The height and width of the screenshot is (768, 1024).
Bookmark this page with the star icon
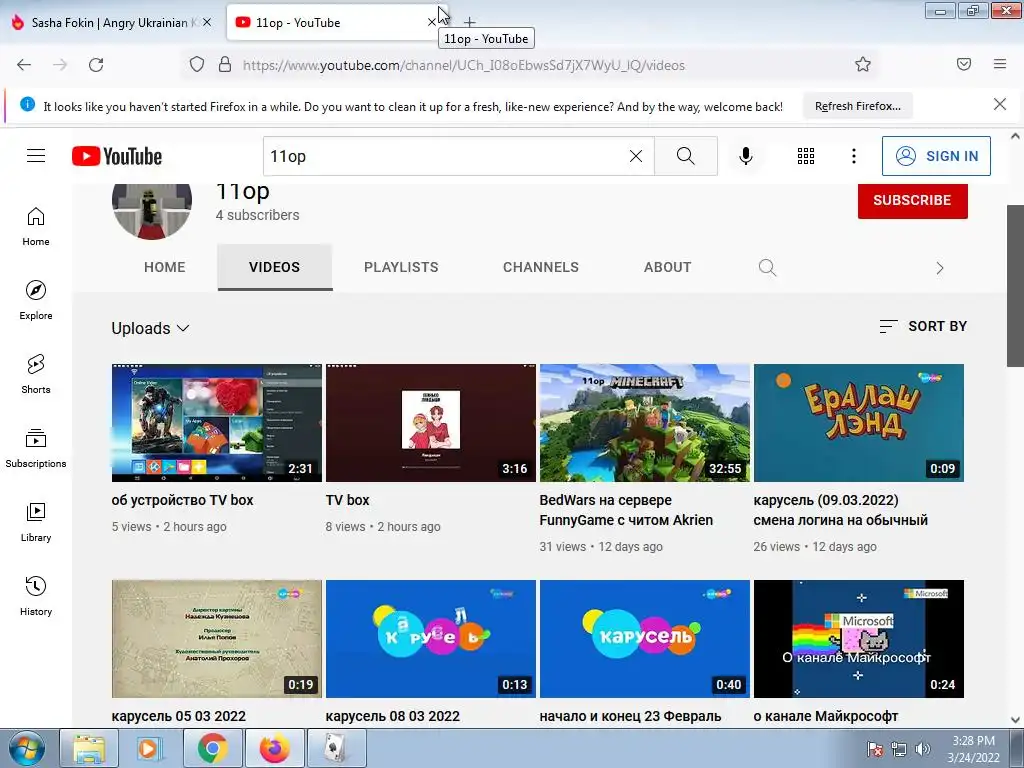pos(863,64)
